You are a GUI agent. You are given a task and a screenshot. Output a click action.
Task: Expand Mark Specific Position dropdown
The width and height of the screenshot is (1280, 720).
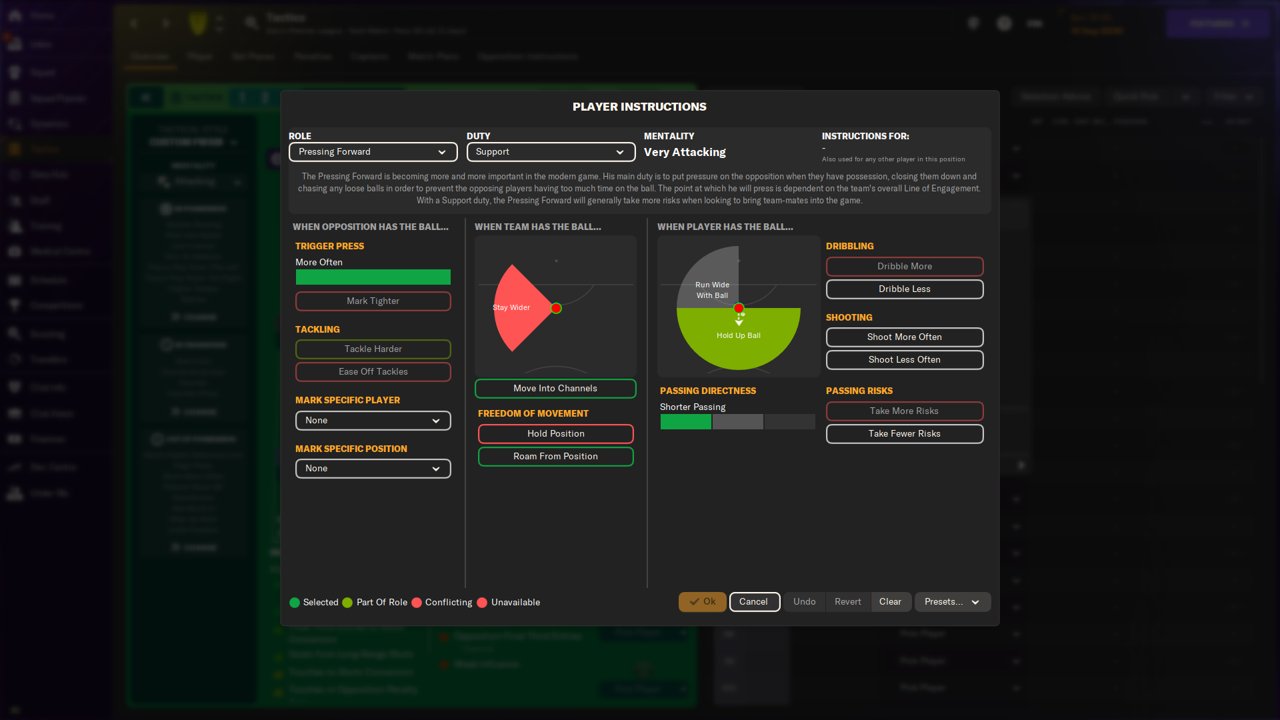[373, 468]
